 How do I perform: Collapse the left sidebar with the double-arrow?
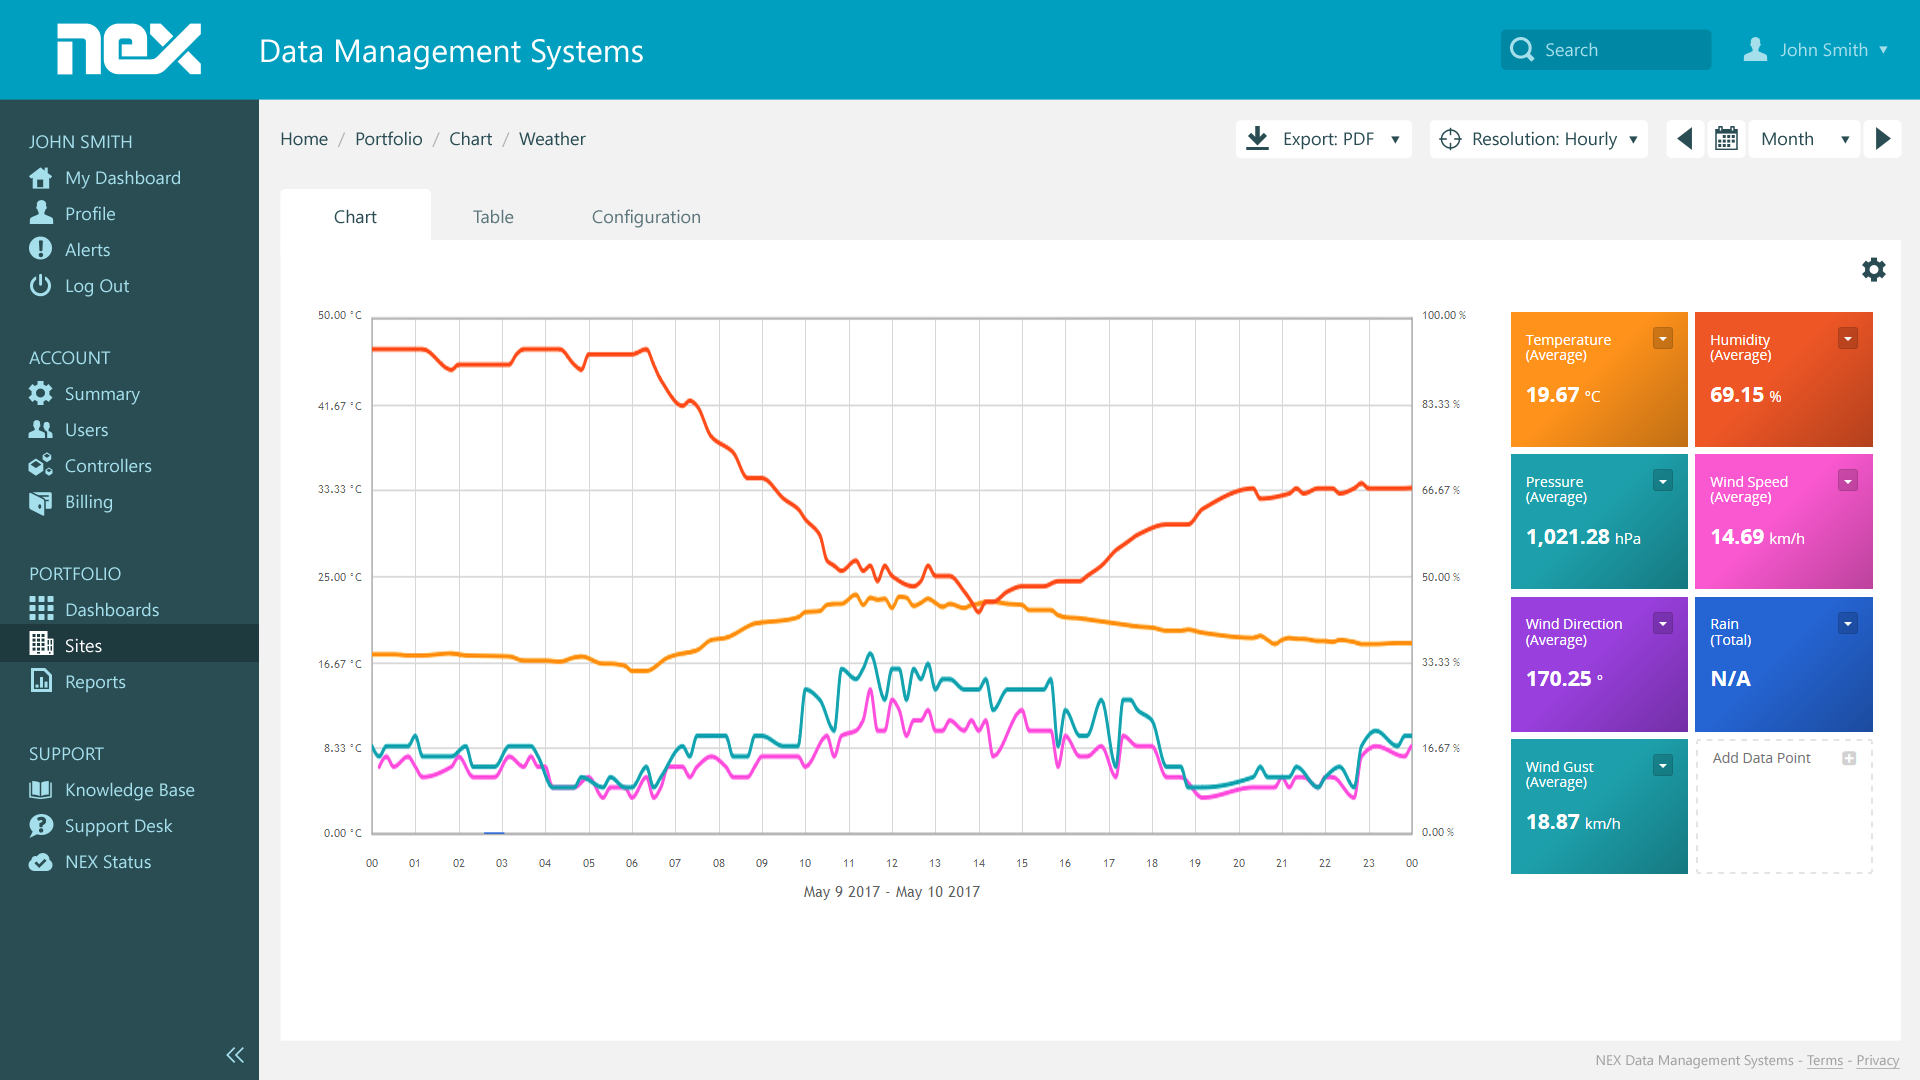[235, 1055]
